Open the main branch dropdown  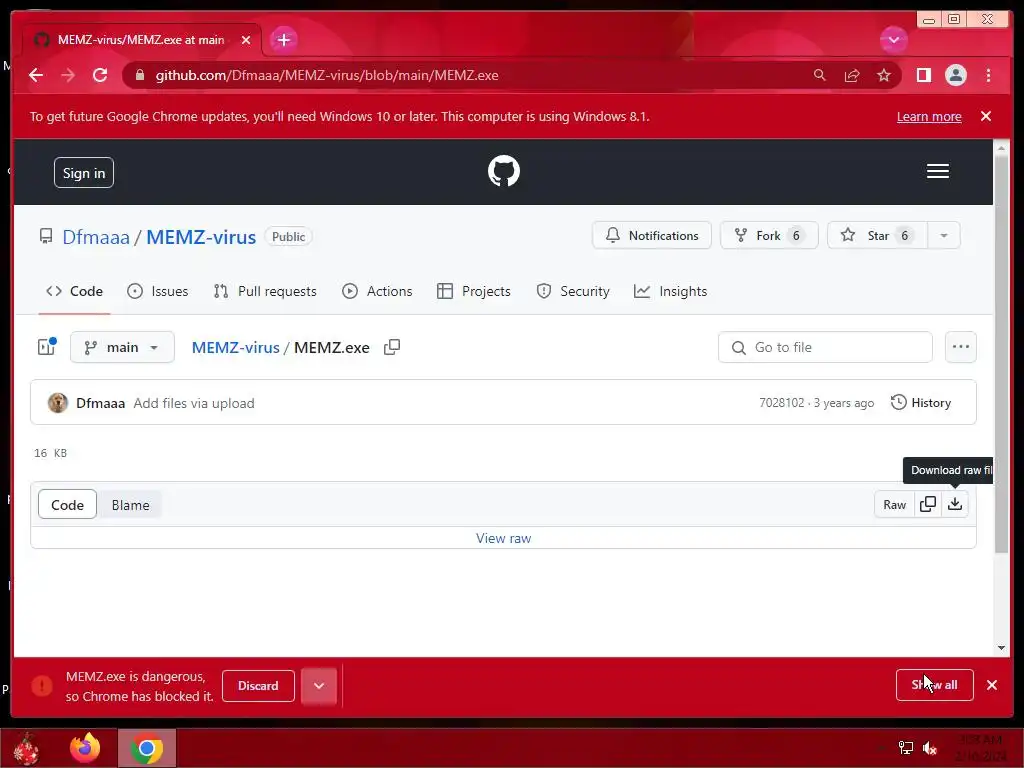(122, 347)
